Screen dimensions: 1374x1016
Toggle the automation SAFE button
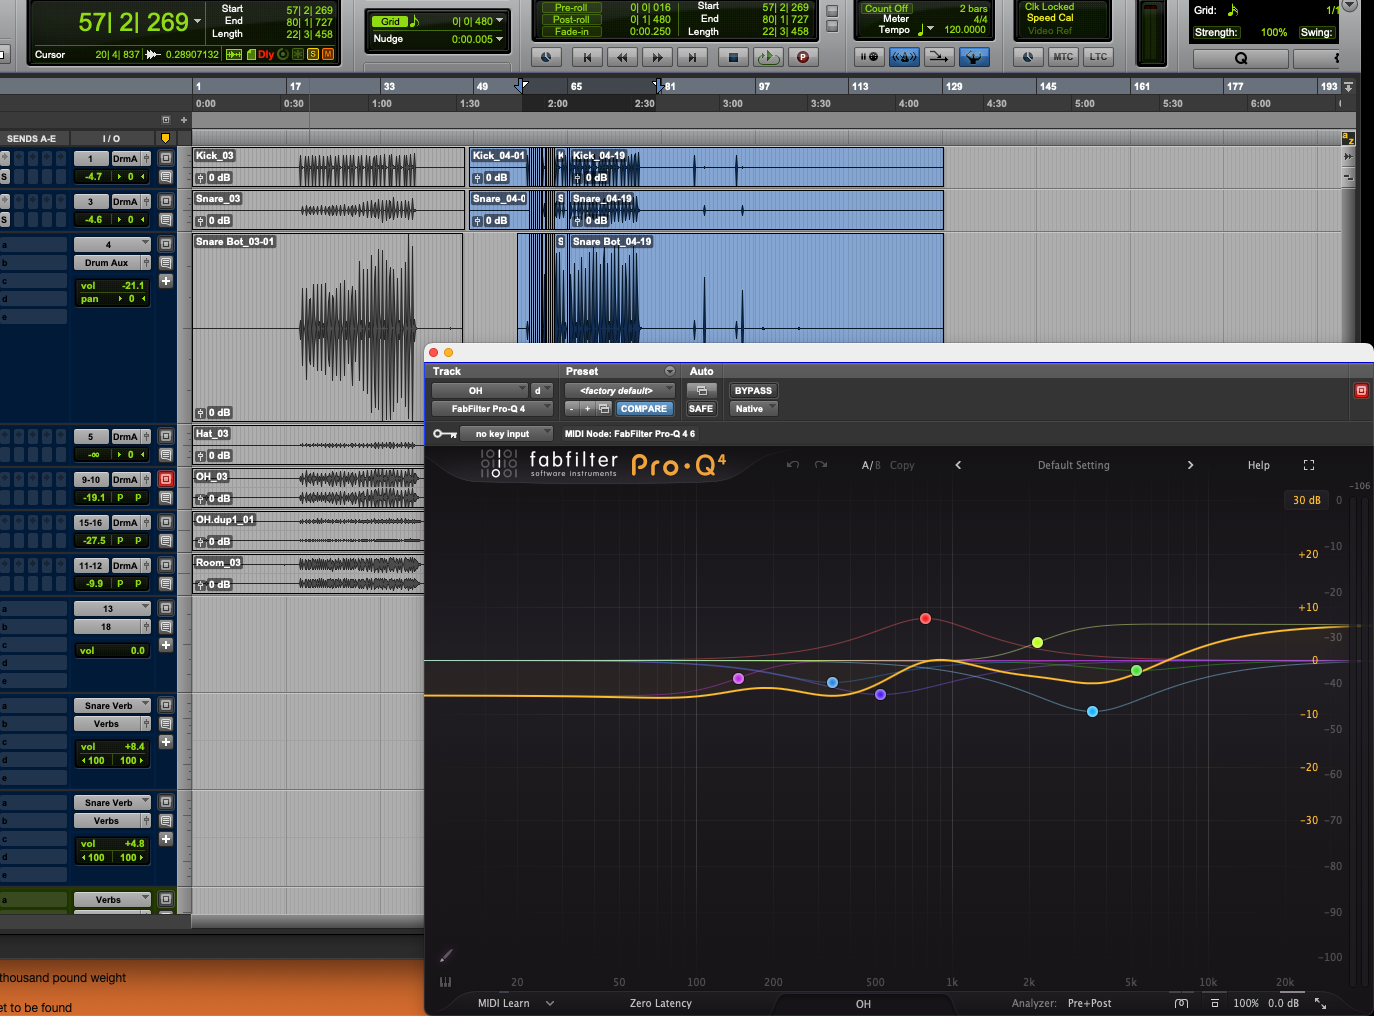click(701, 409)
